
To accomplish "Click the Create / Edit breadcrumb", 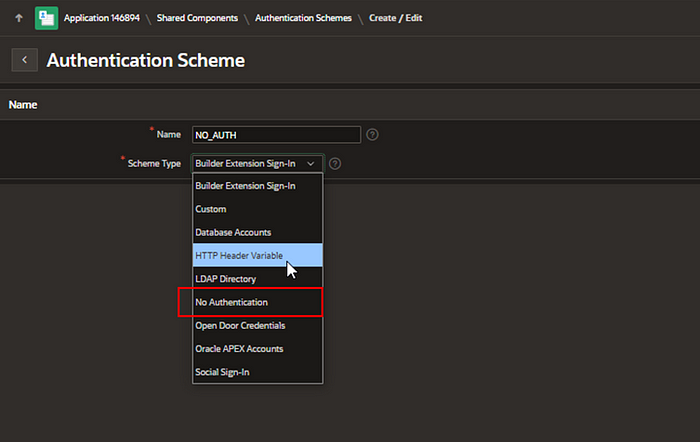I will (x=396, y=18).
